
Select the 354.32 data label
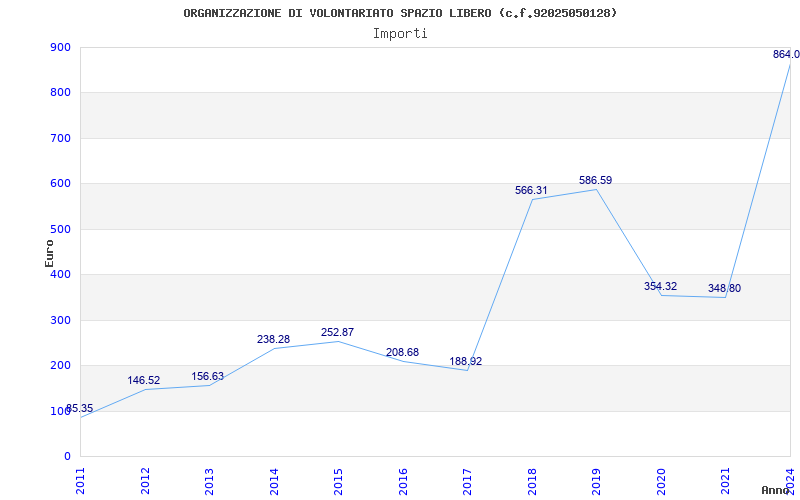click(x=660, y=286)
